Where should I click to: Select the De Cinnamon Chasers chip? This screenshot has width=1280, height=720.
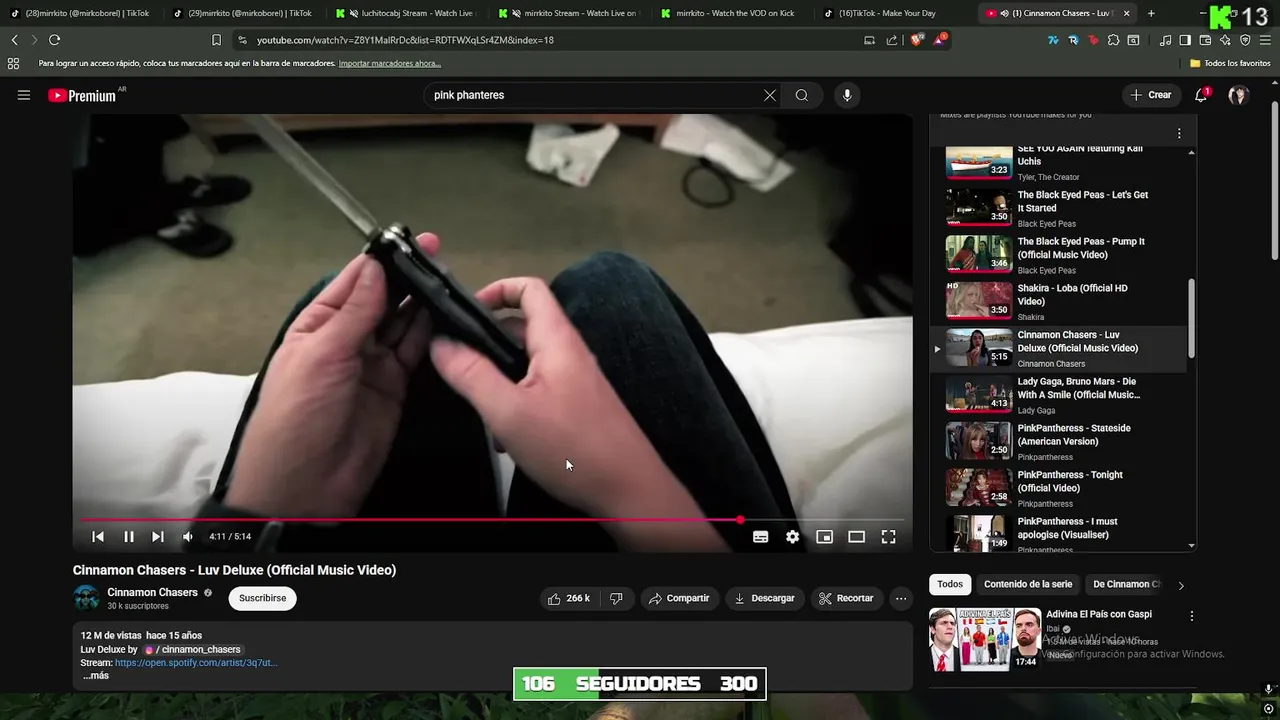pos(1126,584)
